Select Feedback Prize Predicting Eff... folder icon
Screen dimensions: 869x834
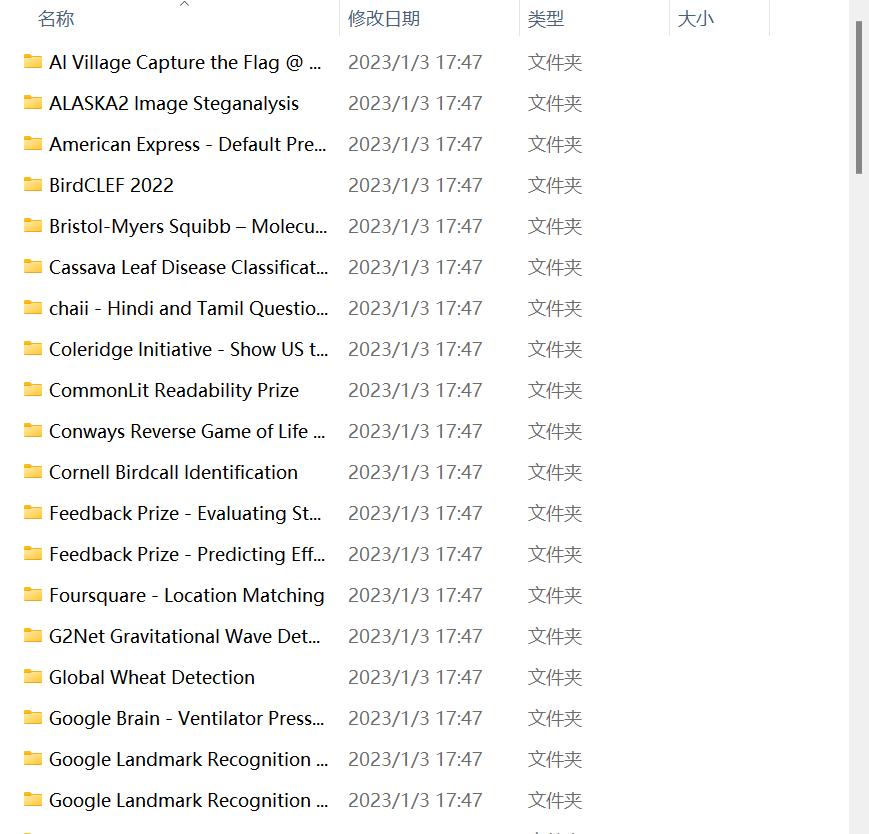pos(33,553)
